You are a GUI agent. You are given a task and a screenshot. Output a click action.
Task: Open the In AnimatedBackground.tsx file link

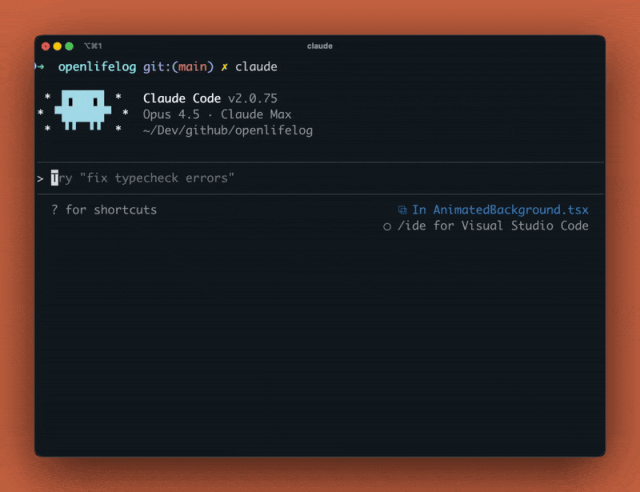coord(500,210)
